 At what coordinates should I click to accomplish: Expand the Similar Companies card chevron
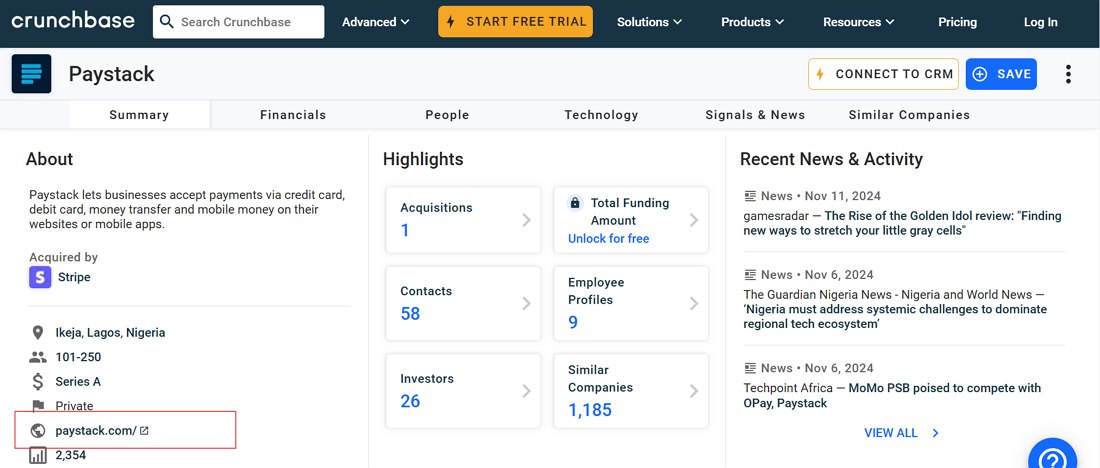(x=694, y=391)
